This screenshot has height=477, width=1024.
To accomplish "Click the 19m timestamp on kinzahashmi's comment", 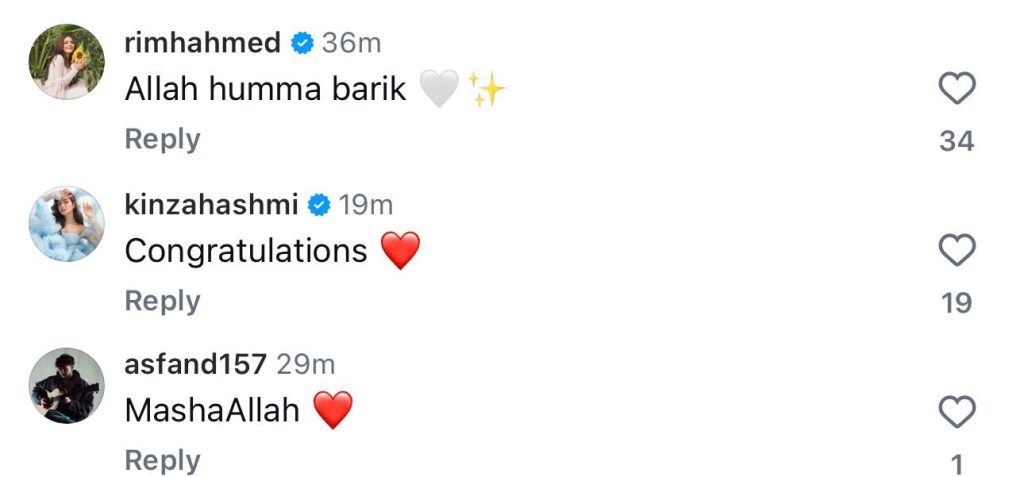I will [x=365, y=205].
